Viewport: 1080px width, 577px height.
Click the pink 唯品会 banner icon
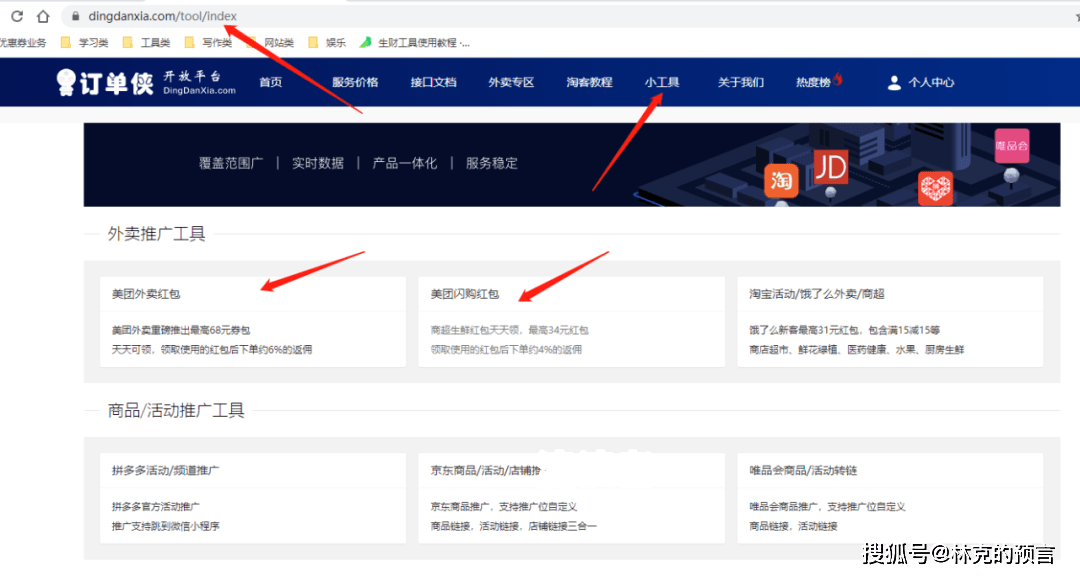coord(1011,146)
